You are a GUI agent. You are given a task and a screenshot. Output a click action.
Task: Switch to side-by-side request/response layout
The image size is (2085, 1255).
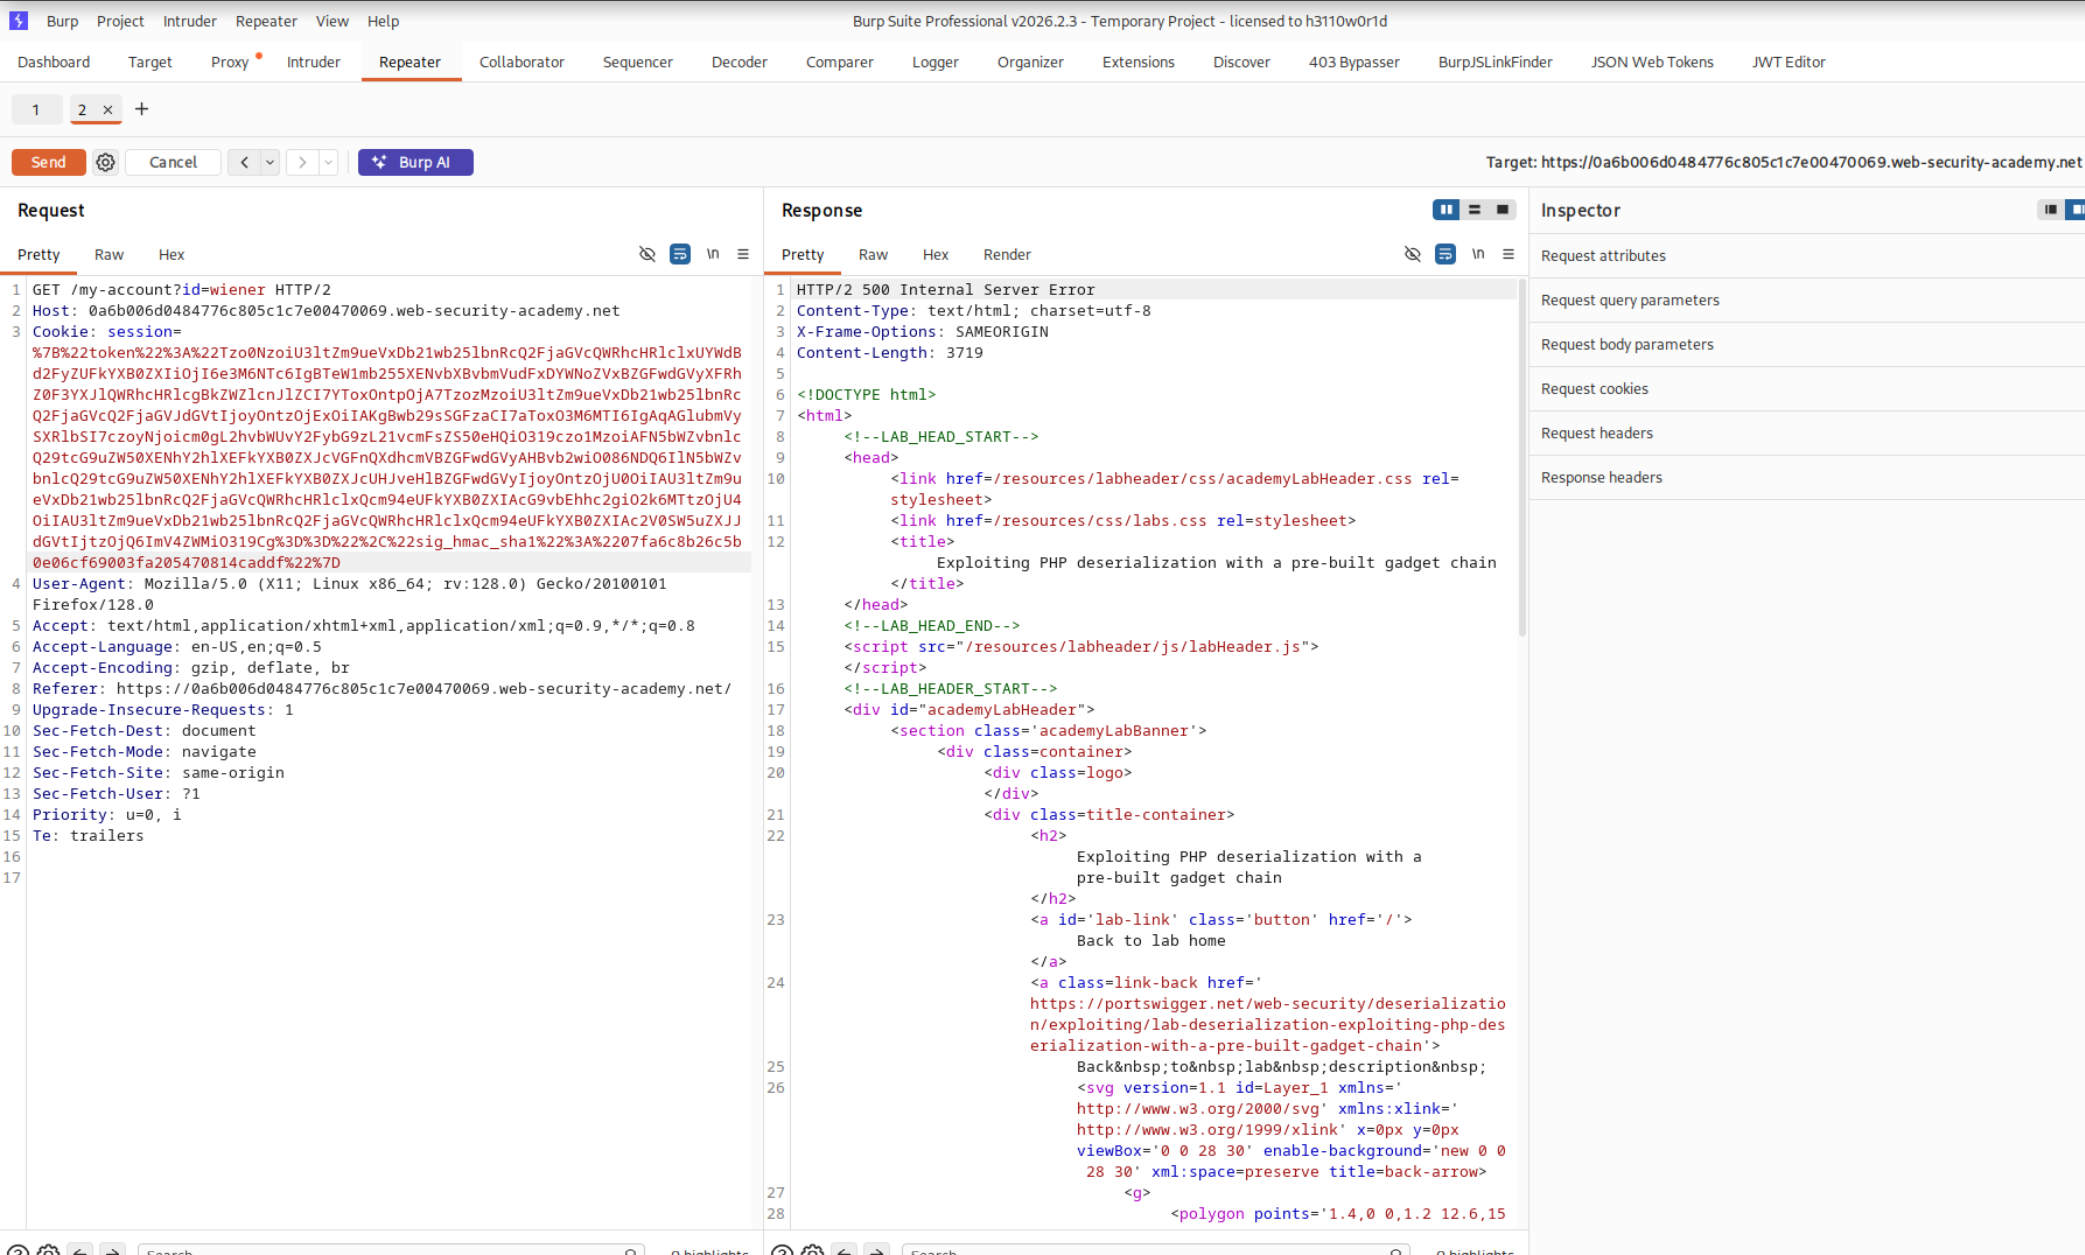(1446, 210)
